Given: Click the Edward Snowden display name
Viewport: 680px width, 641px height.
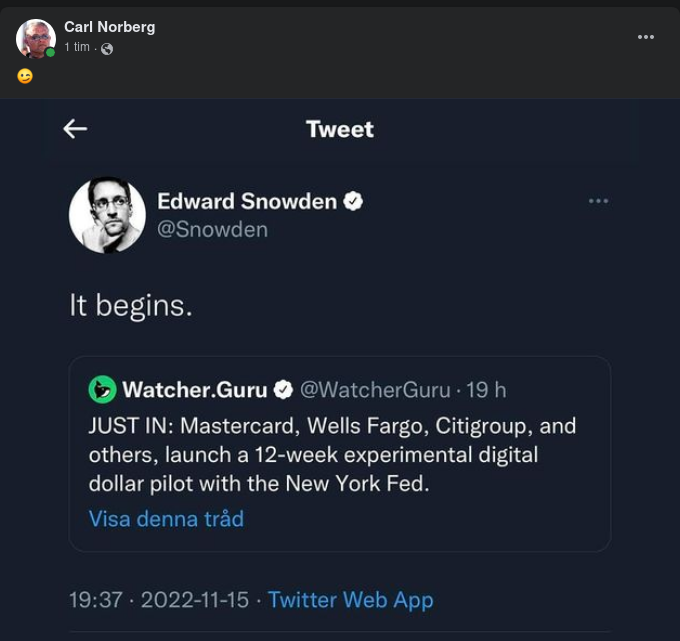Looking at the screenshot, I should 246,201.
